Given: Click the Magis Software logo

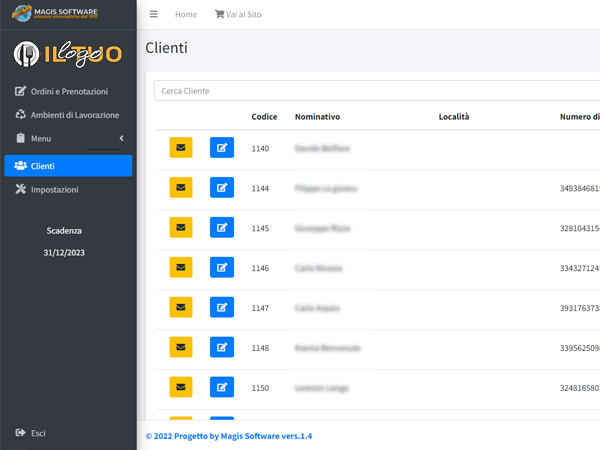Looking at the screenshot, I should tap(55, 13).
